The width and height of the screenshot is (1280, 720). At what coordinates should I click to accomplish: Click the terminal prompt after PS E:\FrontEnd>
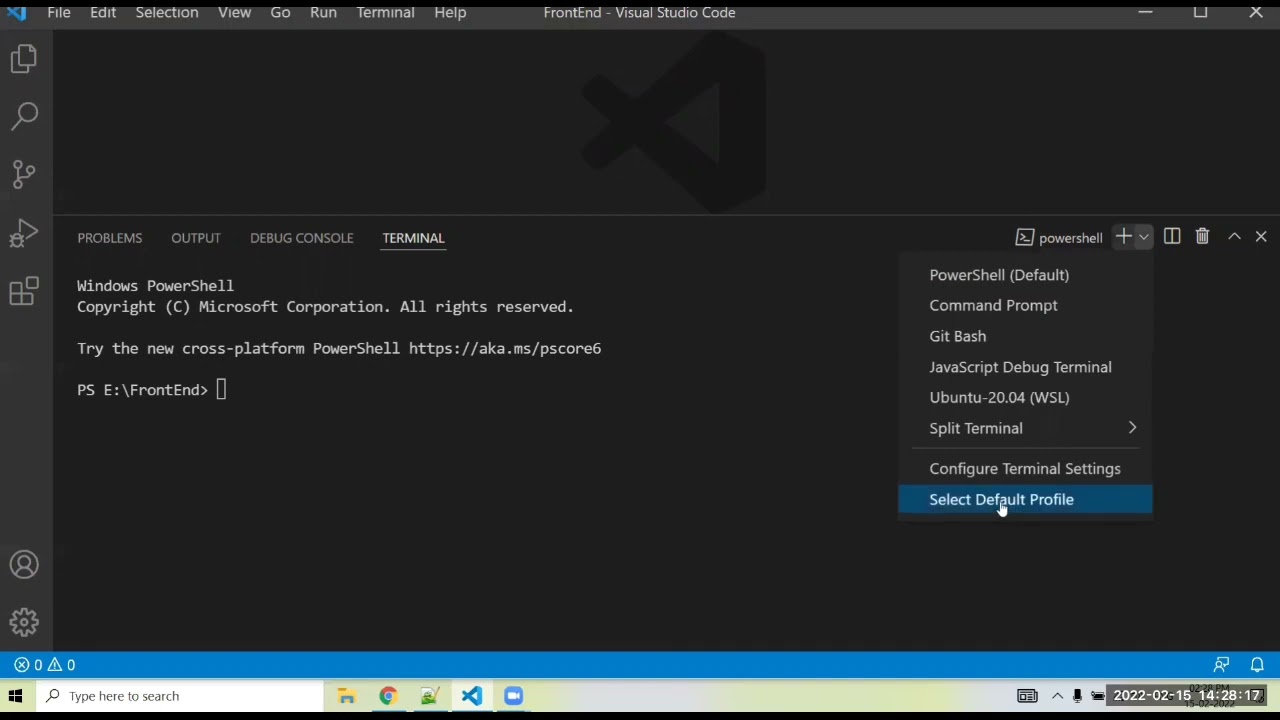pos(221,390)
